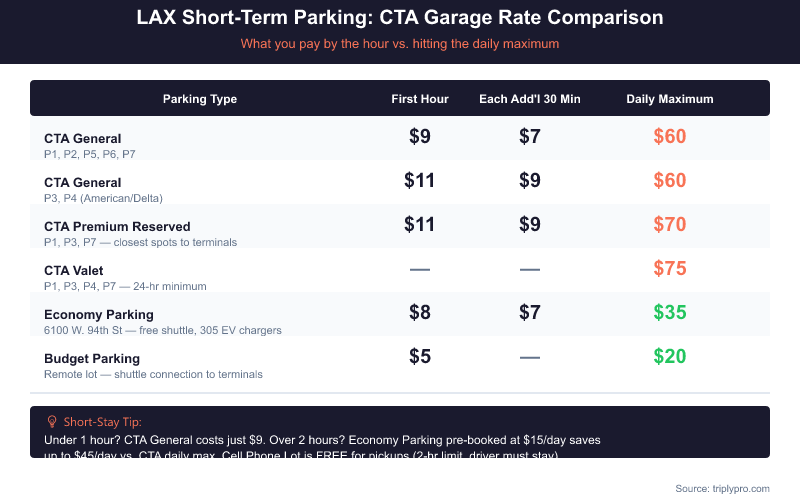Screen dimensions: 800x500
Task: Click the triplypro.com source link
Action: 722,488
